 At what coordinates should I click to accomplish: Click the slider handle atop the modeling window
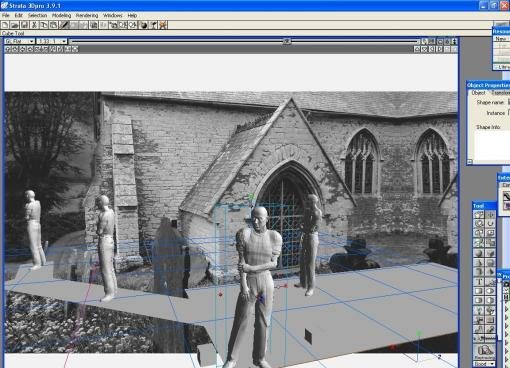click(286, 41)
